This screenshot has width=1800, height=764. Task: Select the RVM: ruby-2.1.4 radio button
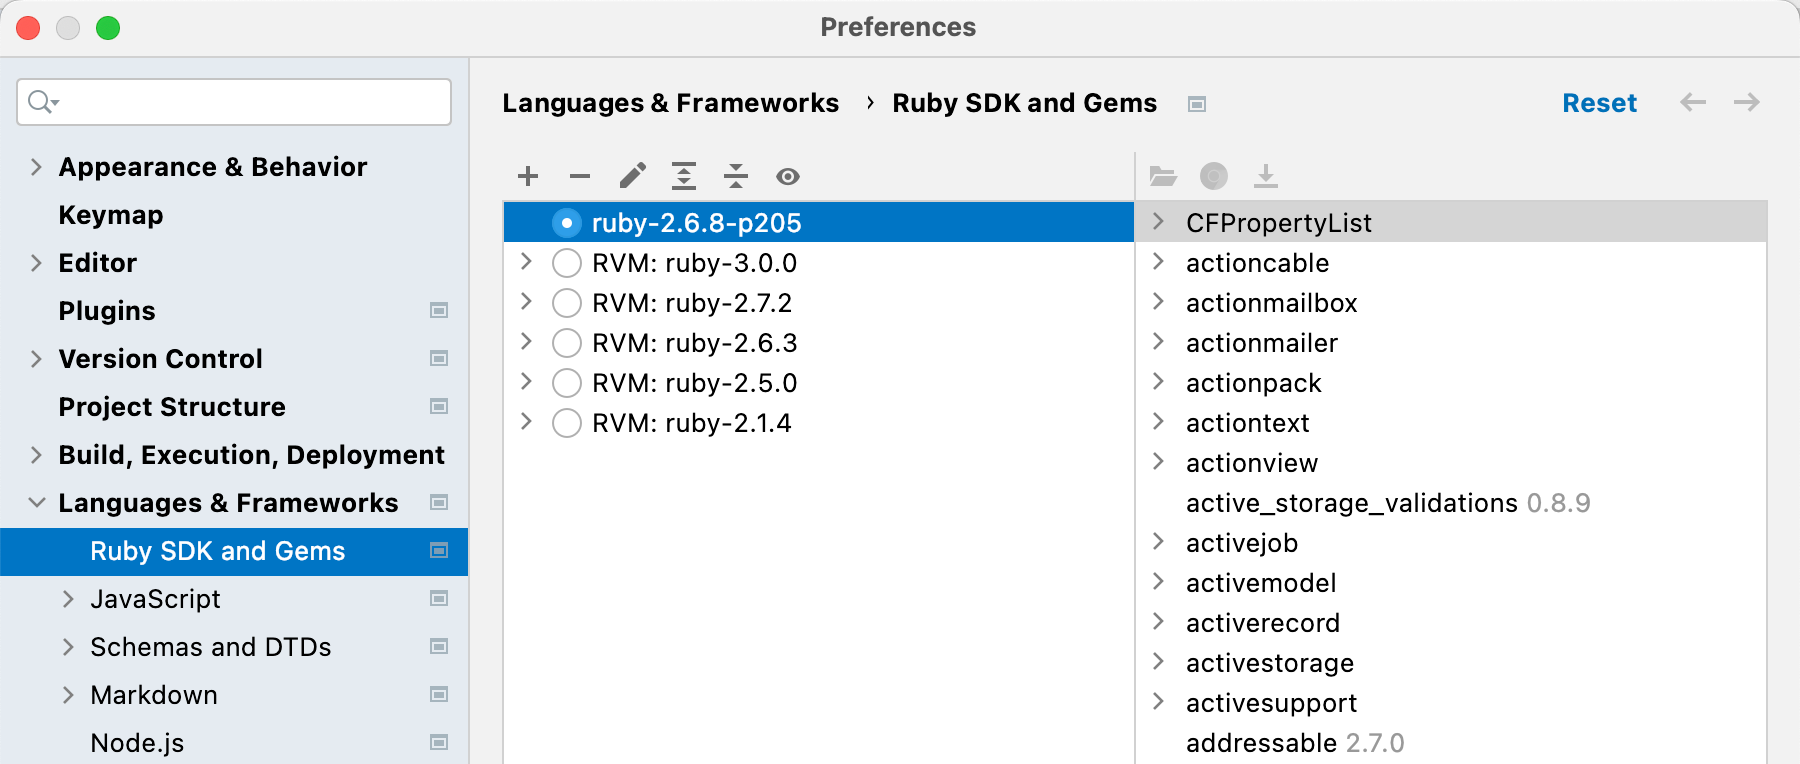[567, 423]
